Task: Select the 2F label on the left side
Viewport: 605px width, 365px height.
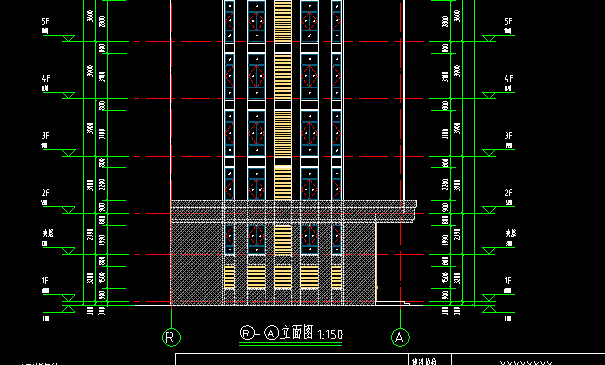Action: tap(46, 193)
